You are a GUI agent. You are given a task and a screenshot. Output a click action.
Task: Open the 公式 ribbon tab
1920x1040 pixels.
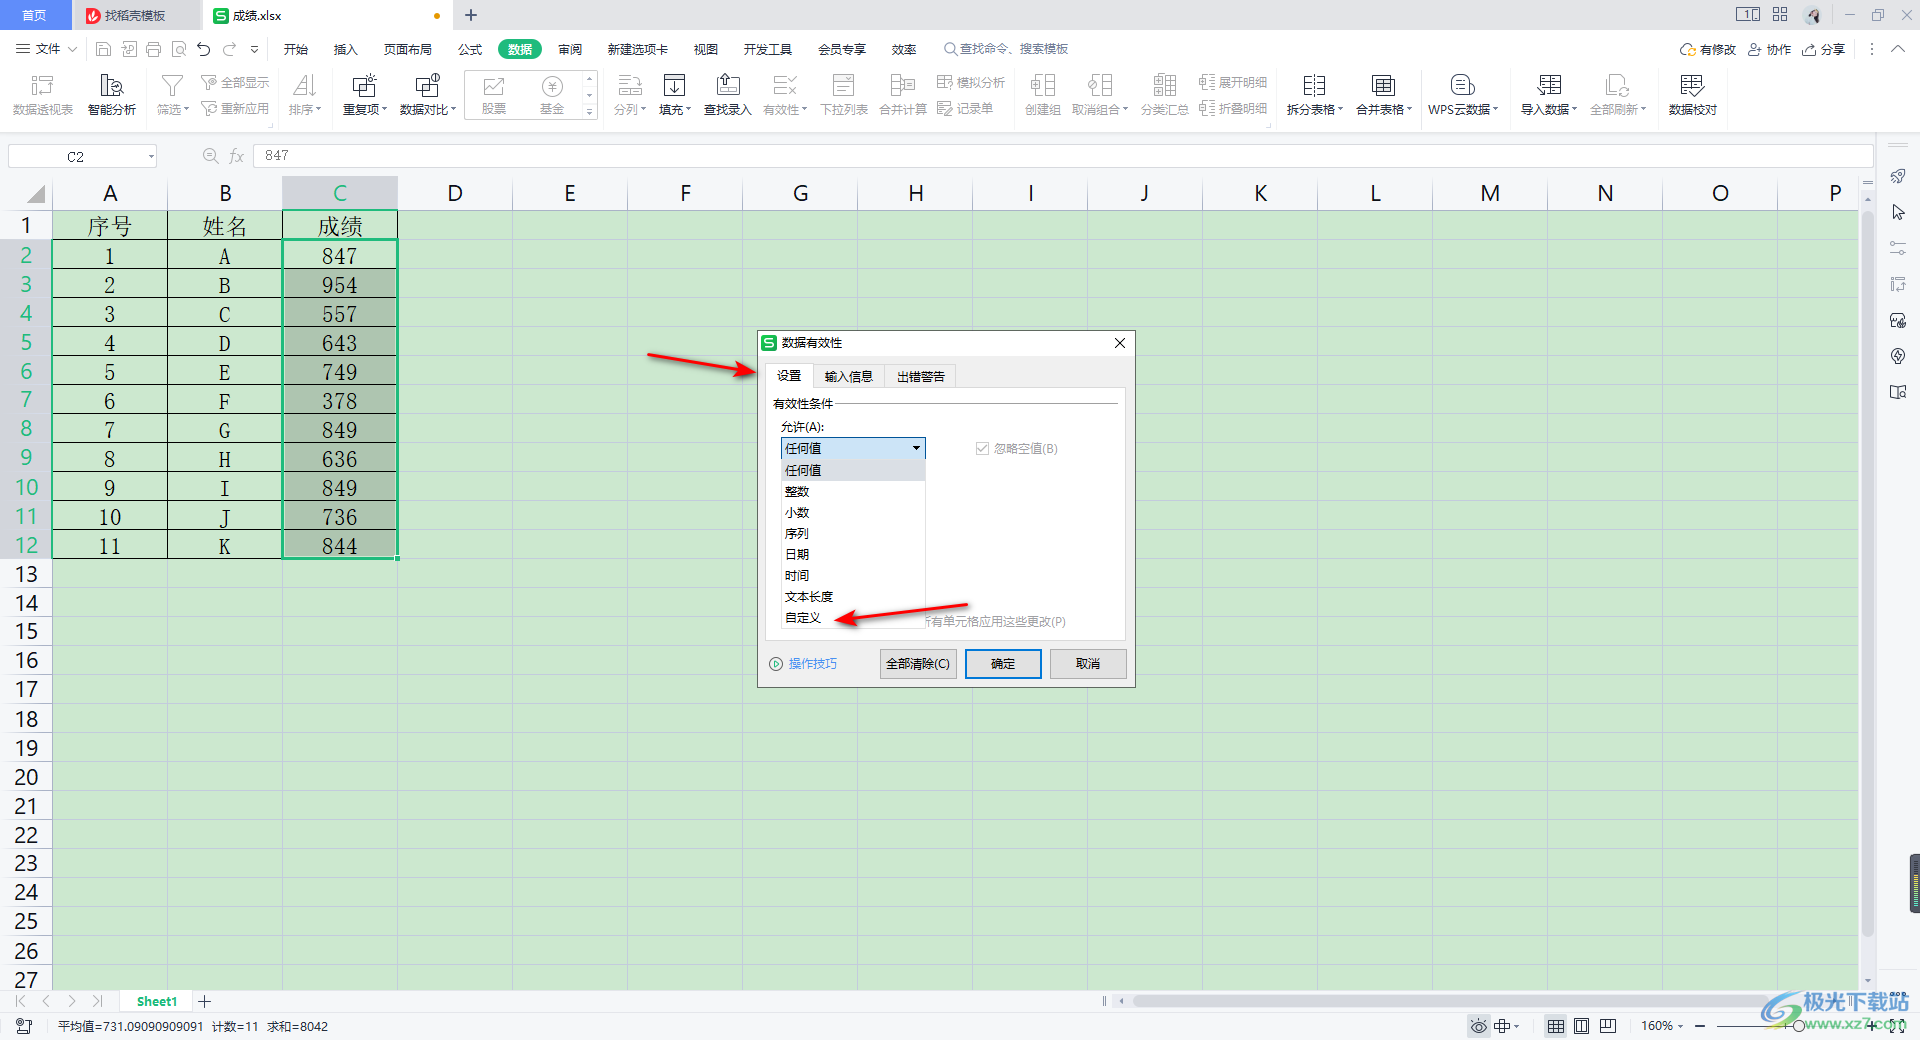(470, 49)
